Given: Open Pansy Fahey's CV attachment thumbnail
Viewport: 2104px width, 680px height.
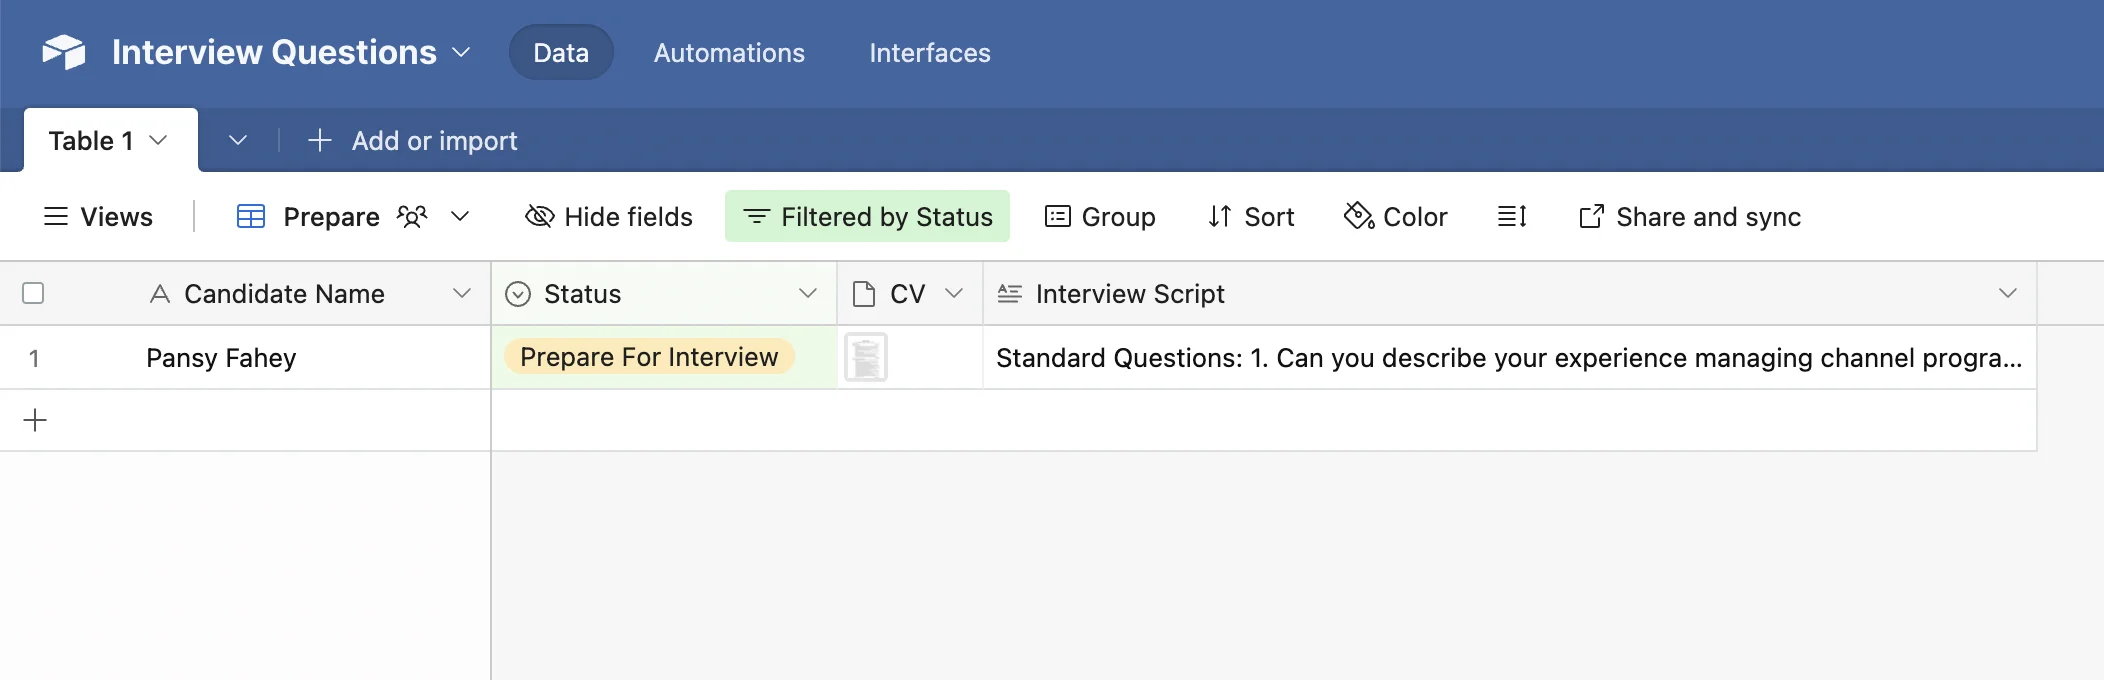Looking at the screenshot, I should [866, 358].
